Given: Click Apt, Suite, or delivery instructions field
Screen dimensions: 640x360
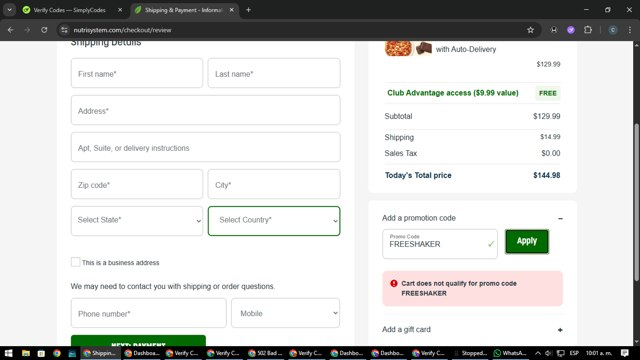Looking at the screenshot, I should (x=205, y=147).
